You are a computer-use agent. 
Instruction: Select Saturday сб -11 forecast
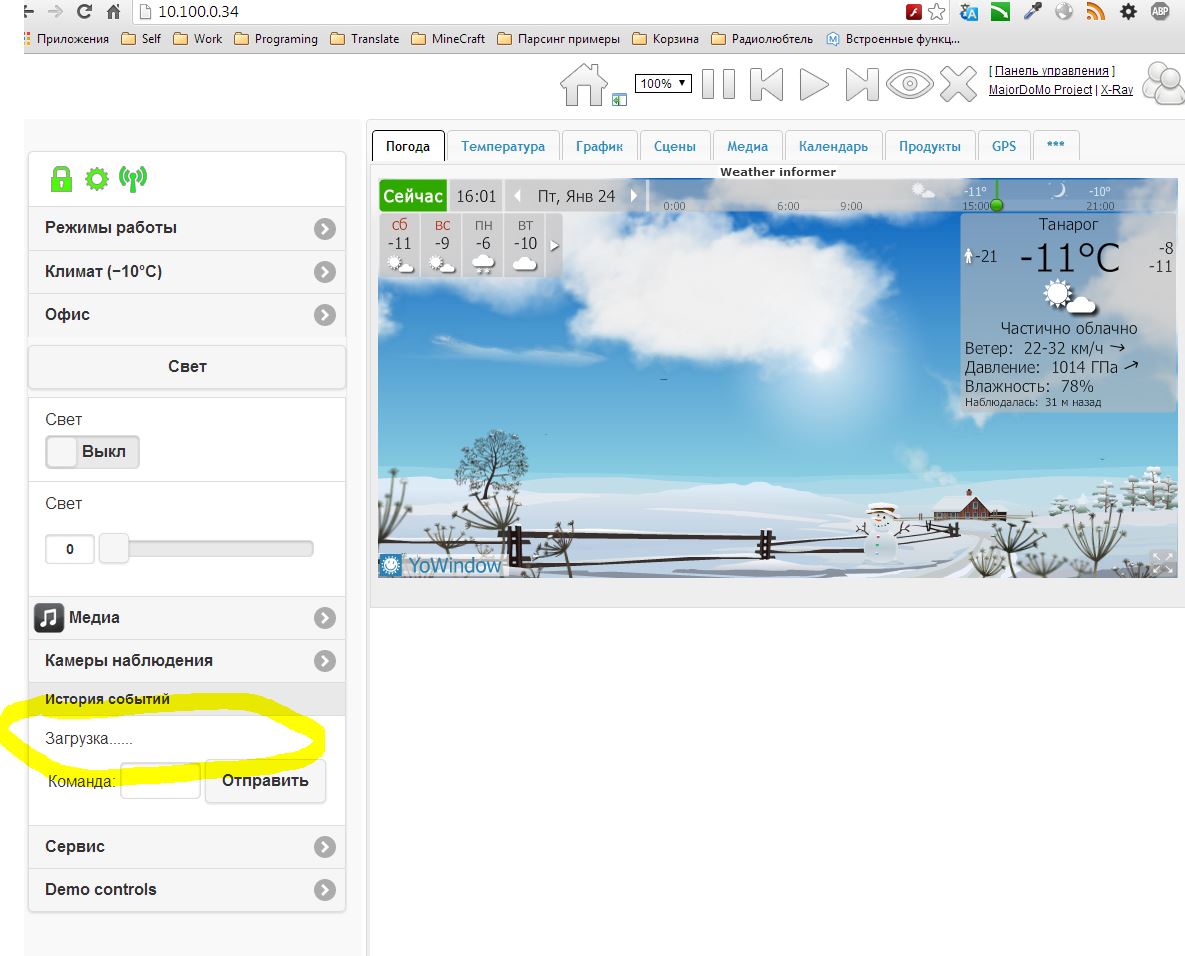coord(400,246)
